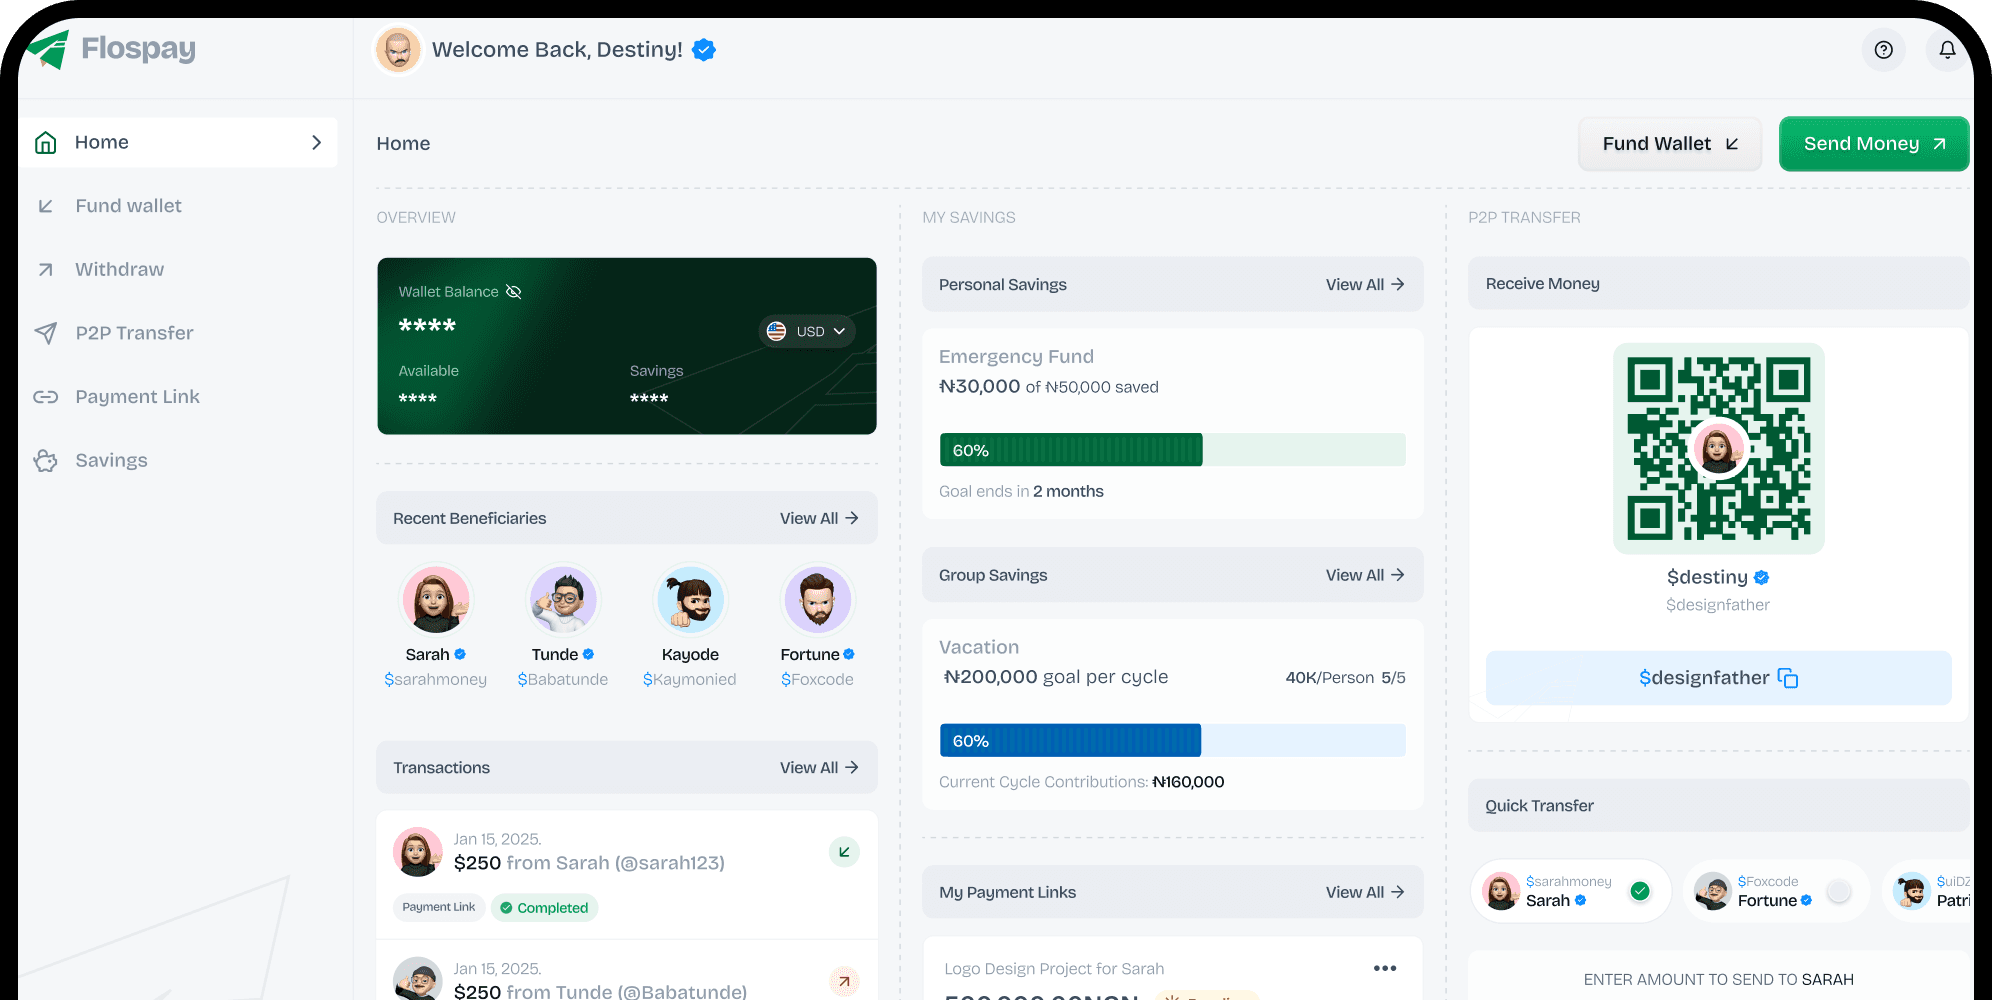Select the Withdraw arrow icon in sidebar
1992x1000 pixels.
click(46, 269)
